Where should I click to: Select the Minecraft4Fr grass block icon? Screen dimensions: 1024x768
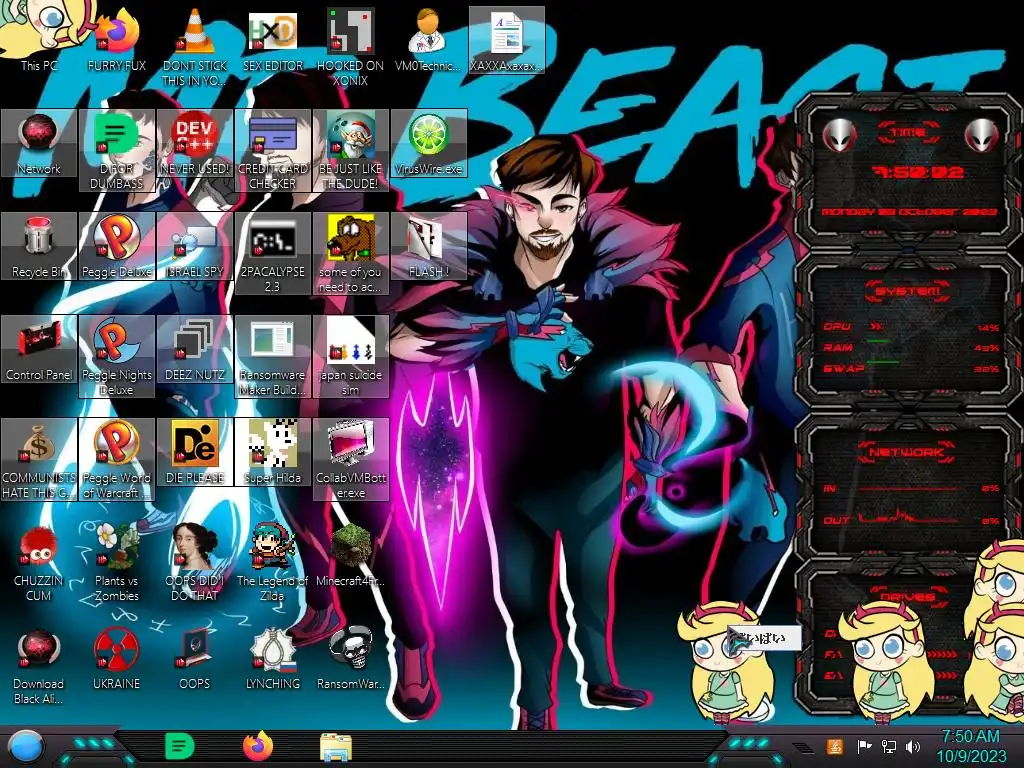click(x=350, y=555)
